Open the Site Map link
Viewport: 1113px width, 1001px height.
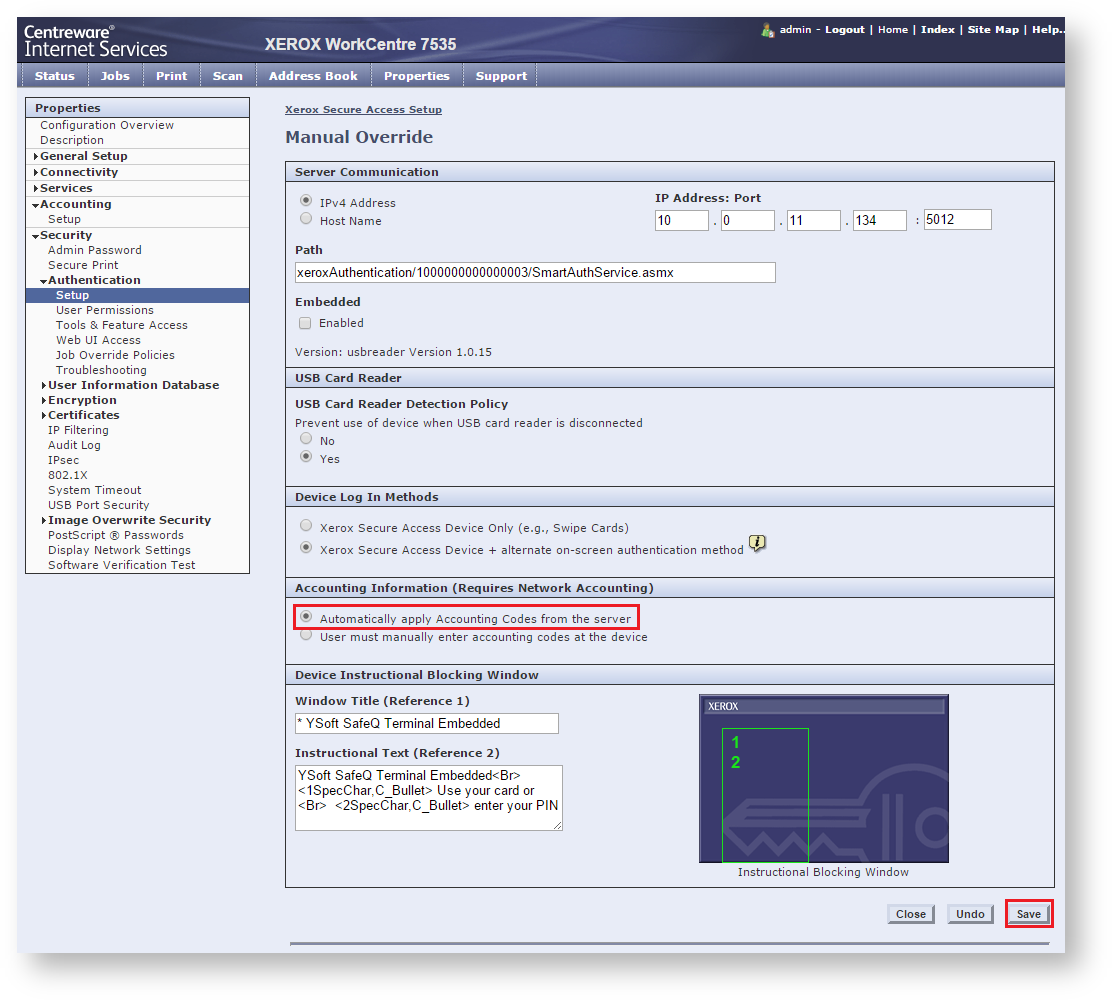pyautogui.click(x=993, y=30)
